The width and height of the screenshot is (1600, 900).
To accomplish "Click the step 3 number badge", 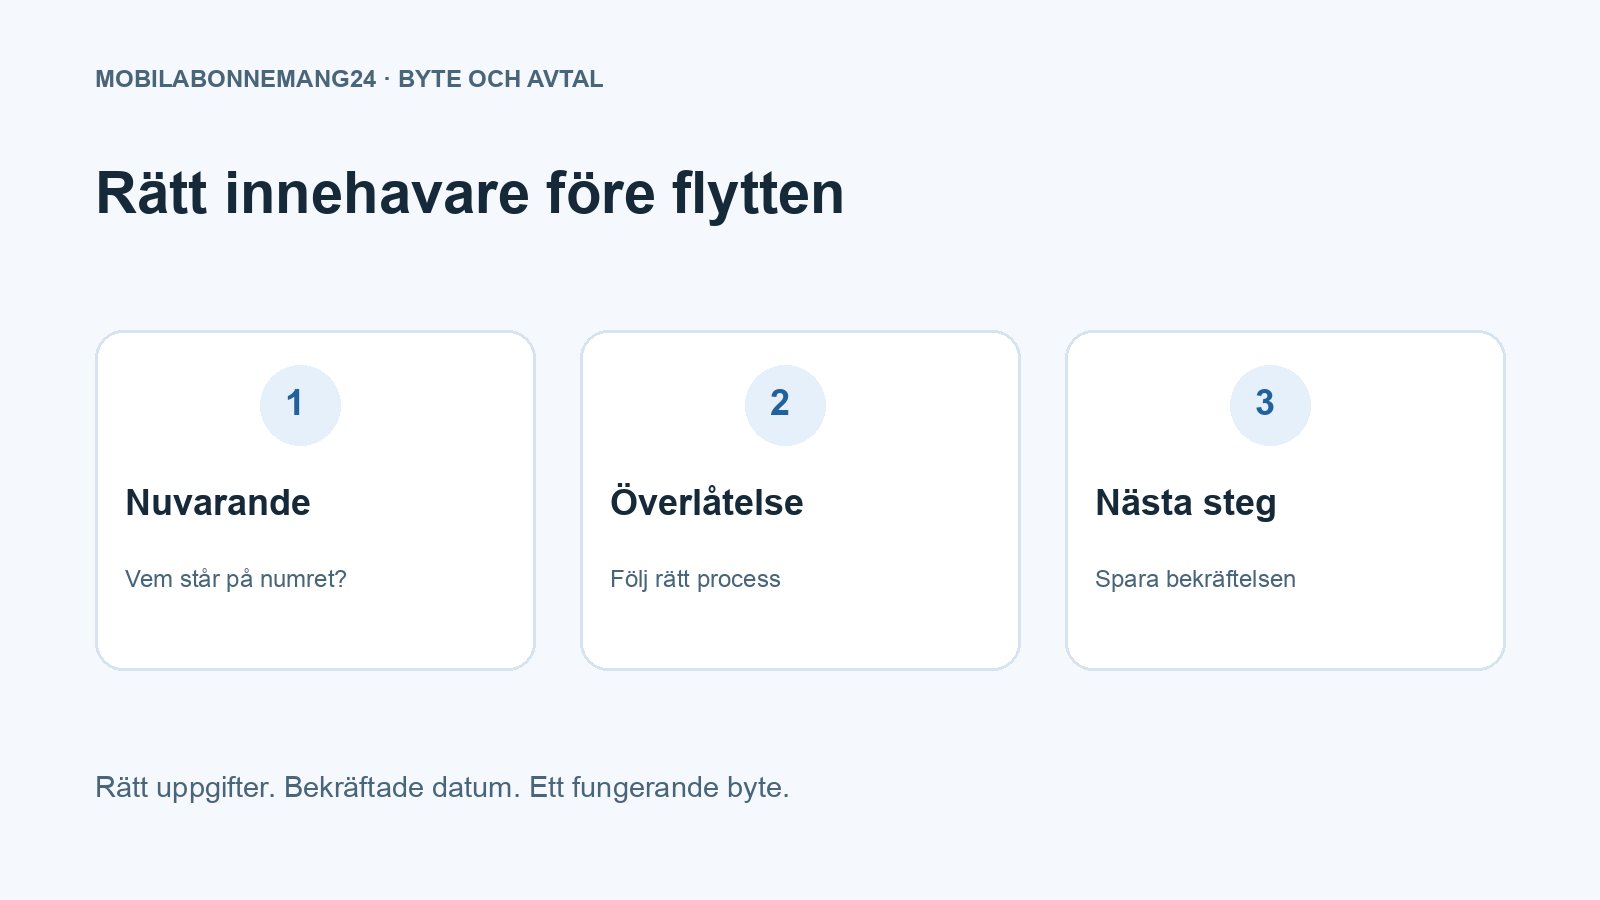I will click(x=1270, y=405).
